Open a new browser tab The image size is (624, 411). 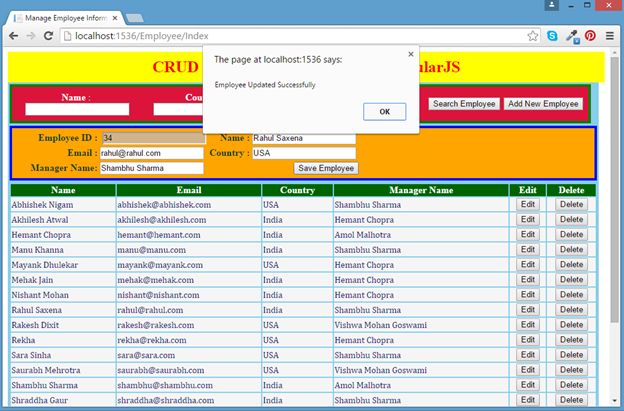click(x=135, y=18)
